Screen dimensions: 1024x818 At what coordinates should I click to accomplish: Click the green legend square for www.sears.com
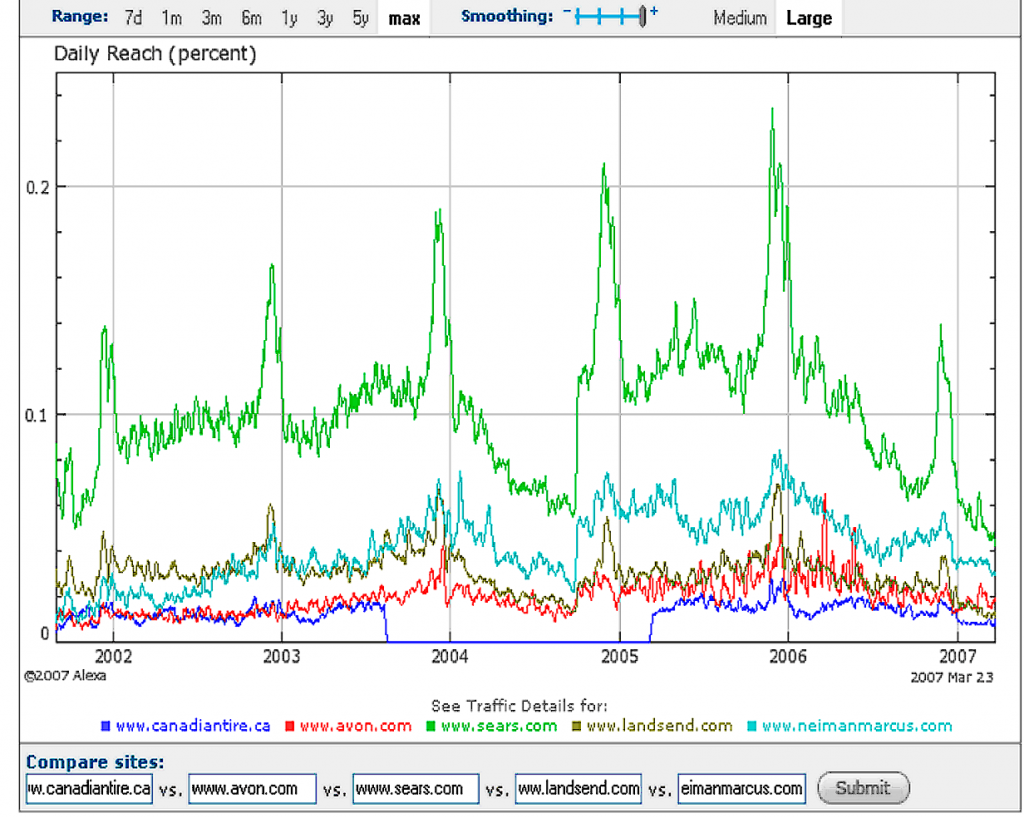pyautogui.click(x=432, y=726)
